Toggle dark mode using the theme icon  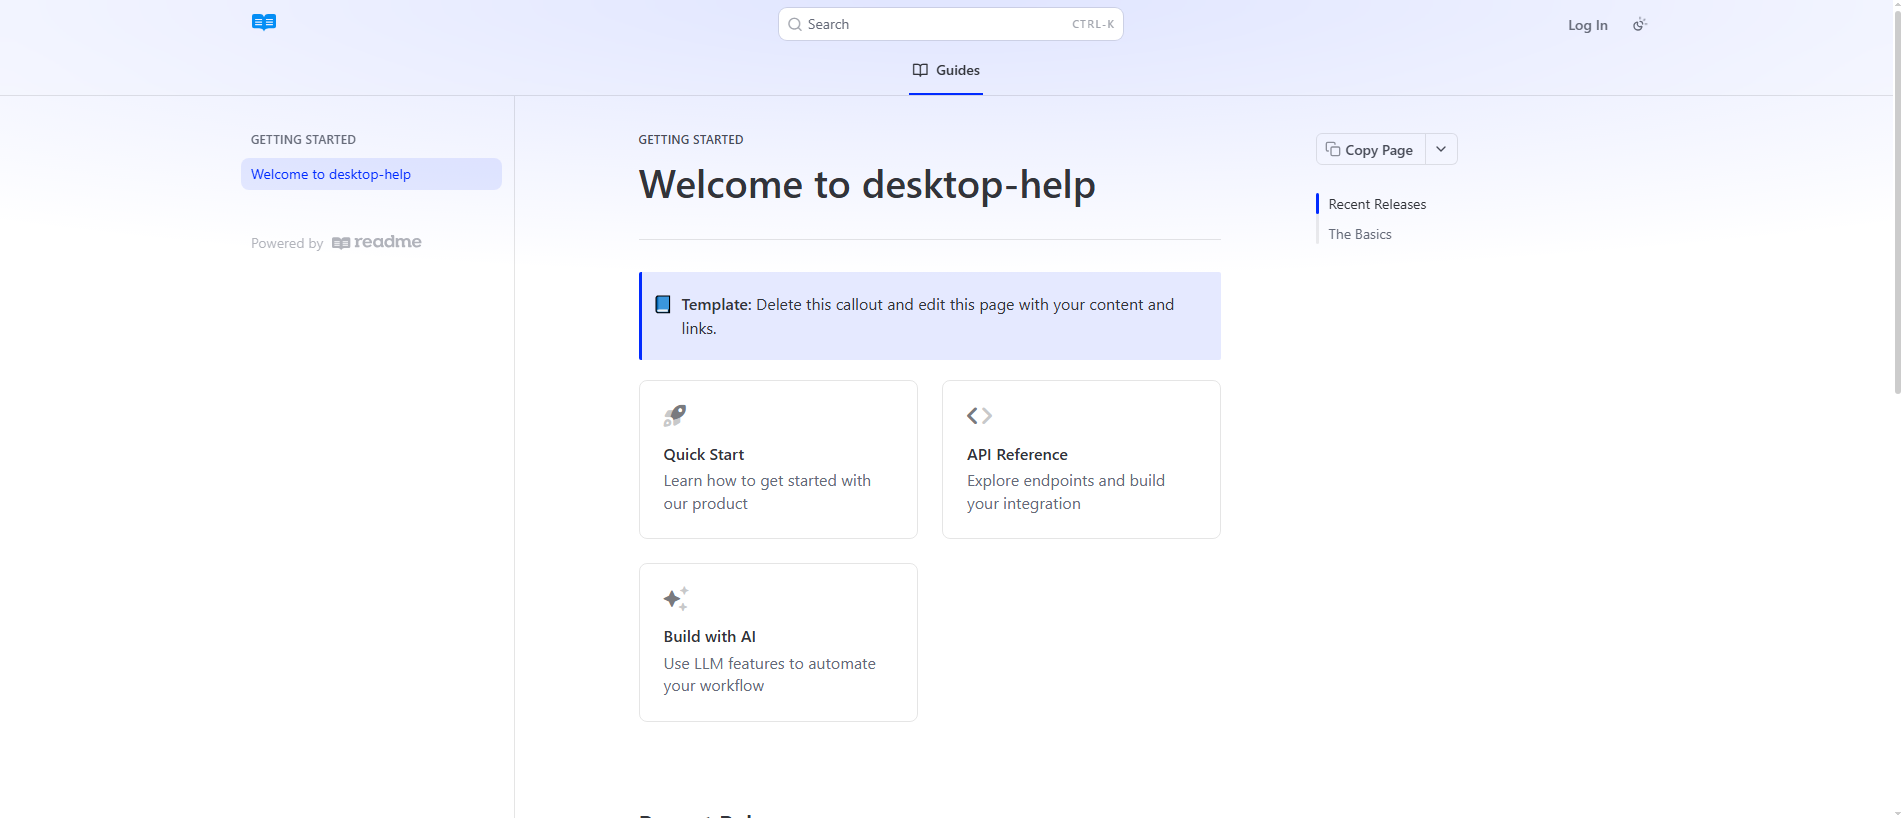click(x=1639, y=25)
